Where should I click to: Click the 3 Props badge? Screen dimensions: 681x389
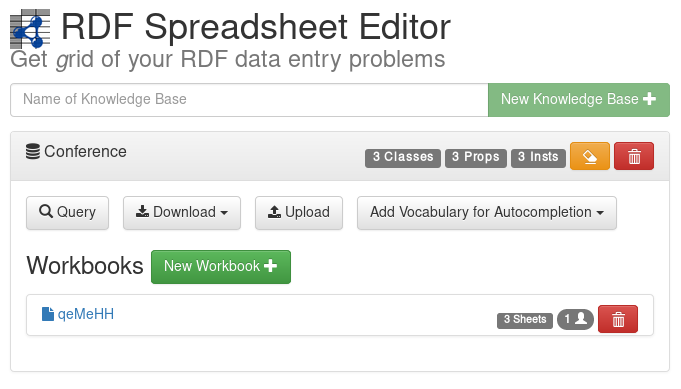(x=476, y=158)
